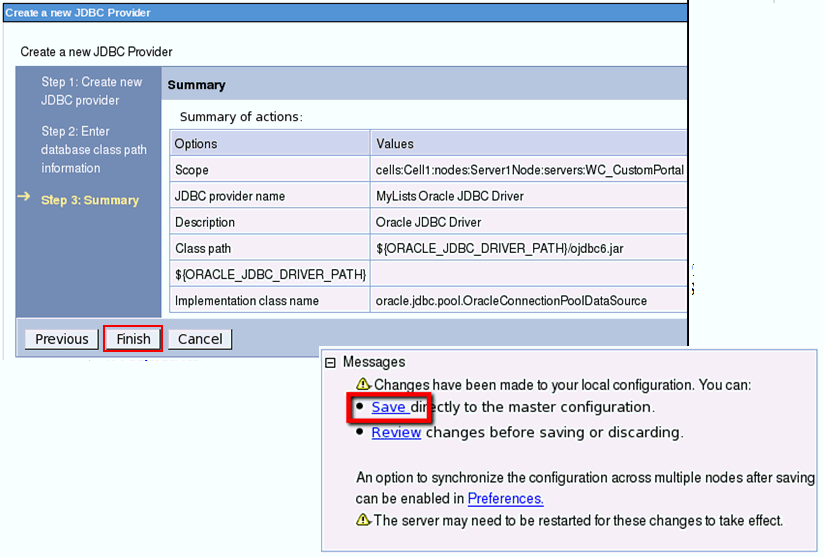This screenshot has height=557, width=824.
Task: Click the Options column header
Action: click(x=195, y=144)
